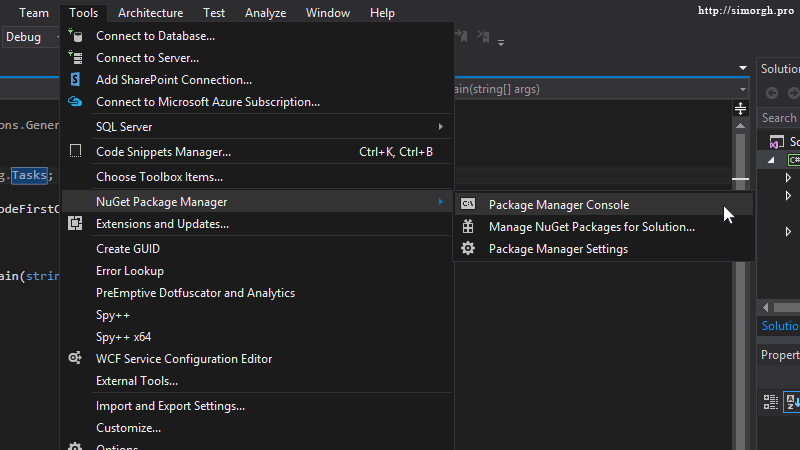Click the Connect to Database icon
This screenshot has width=800, height=450.
click(x=76, y=36)
